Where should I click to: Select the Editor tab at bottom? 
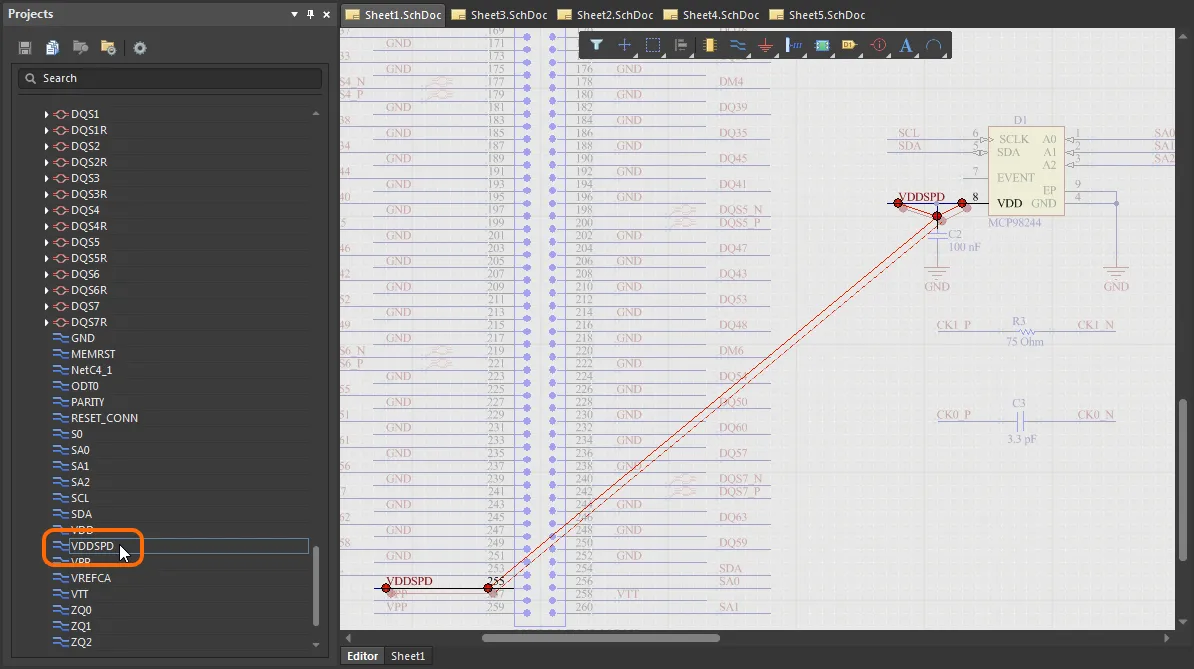(362, 655)
